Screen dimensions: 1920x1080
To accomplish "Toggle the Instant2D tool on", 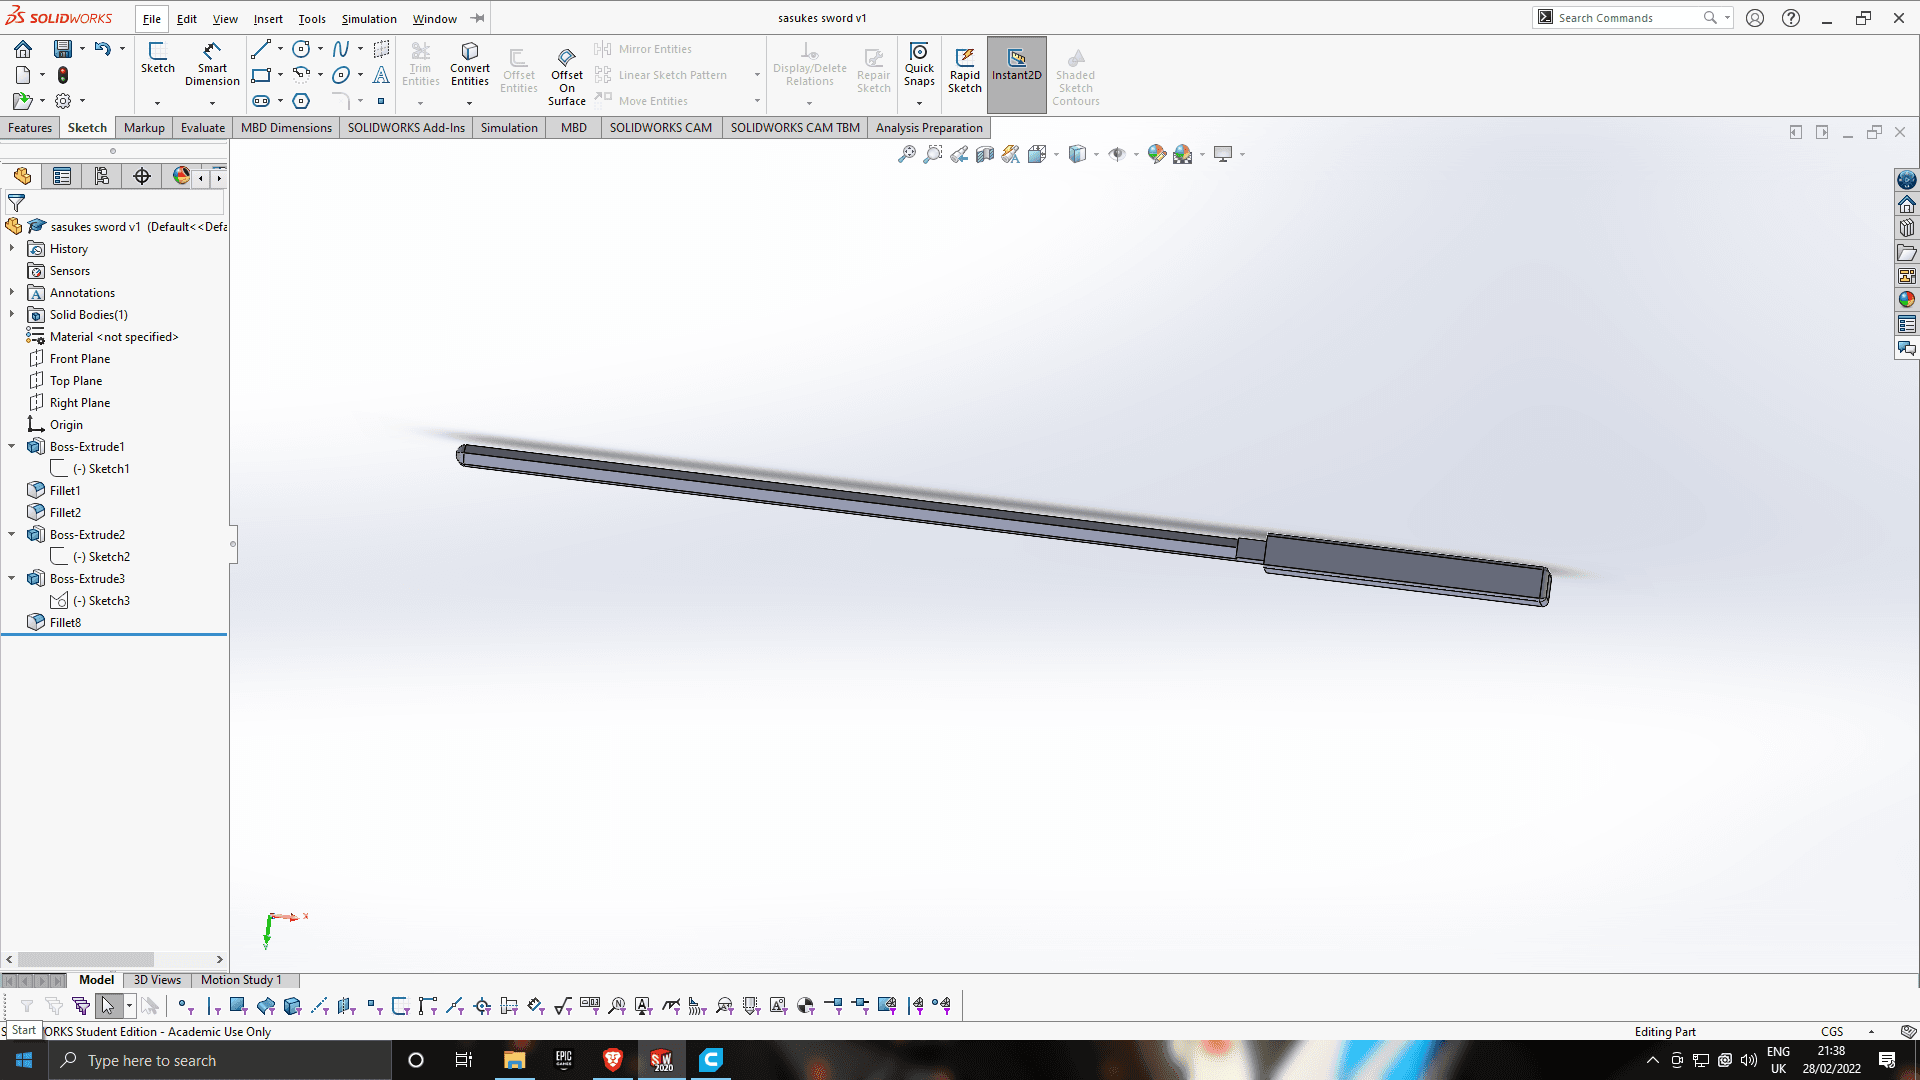I will 1017,73.
